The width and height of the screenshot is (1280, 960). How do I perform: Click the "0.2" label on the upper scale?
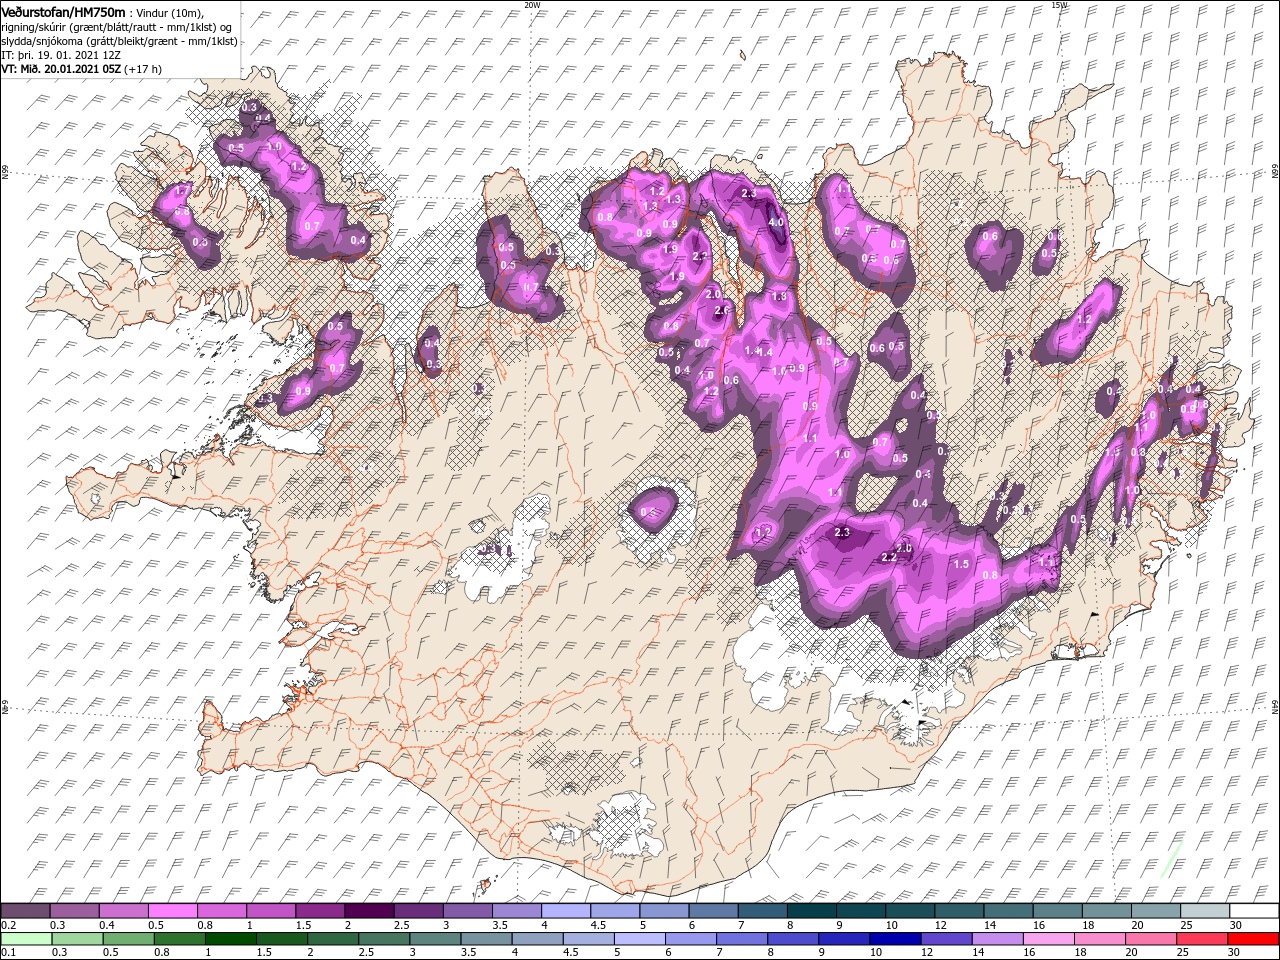click(8, 925)
